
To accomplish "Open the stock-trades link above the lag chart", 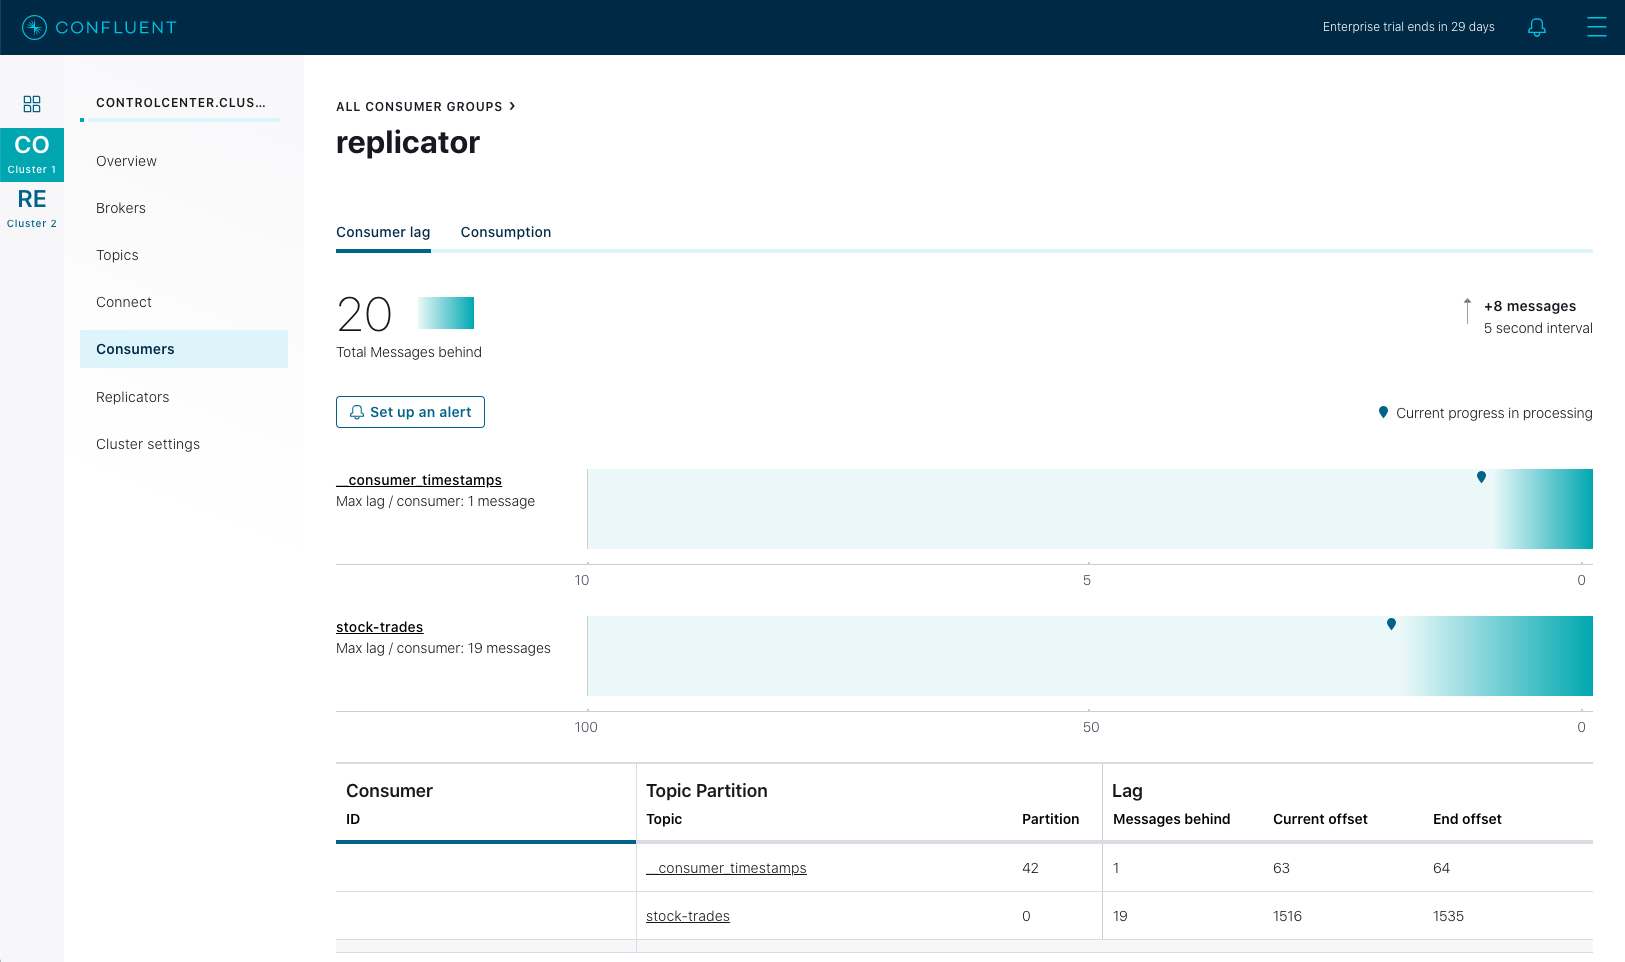I will [x=379, y=627].
